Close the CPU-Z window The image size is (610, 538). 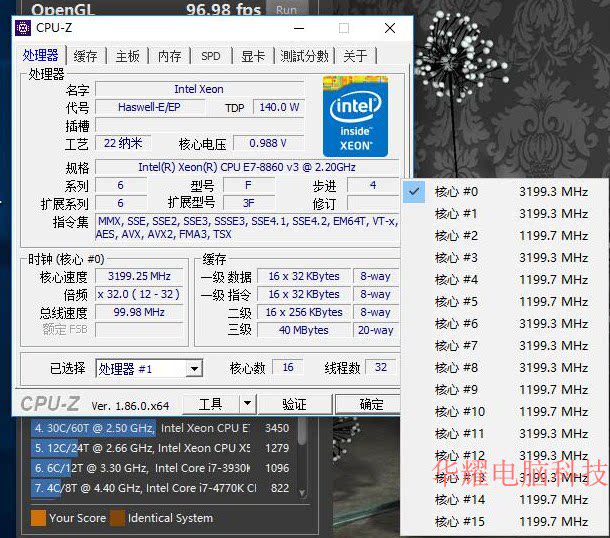tap(390, 28)
